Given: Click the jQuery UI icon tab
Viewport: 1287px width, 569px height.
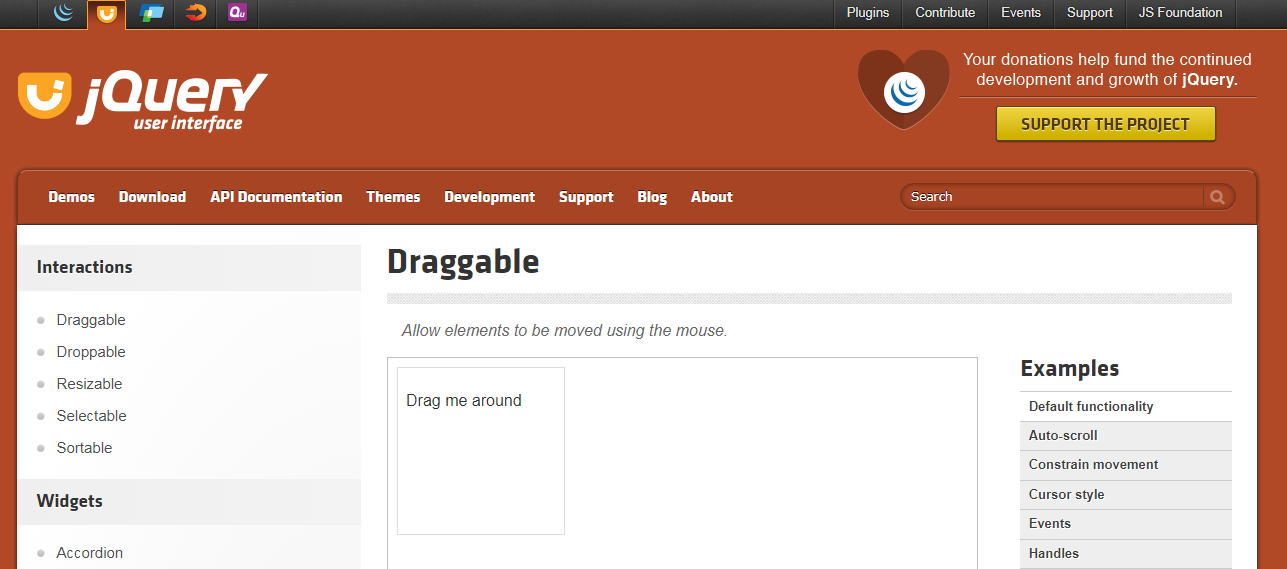Looking at the screenshot, I should [x=107, y=14].
